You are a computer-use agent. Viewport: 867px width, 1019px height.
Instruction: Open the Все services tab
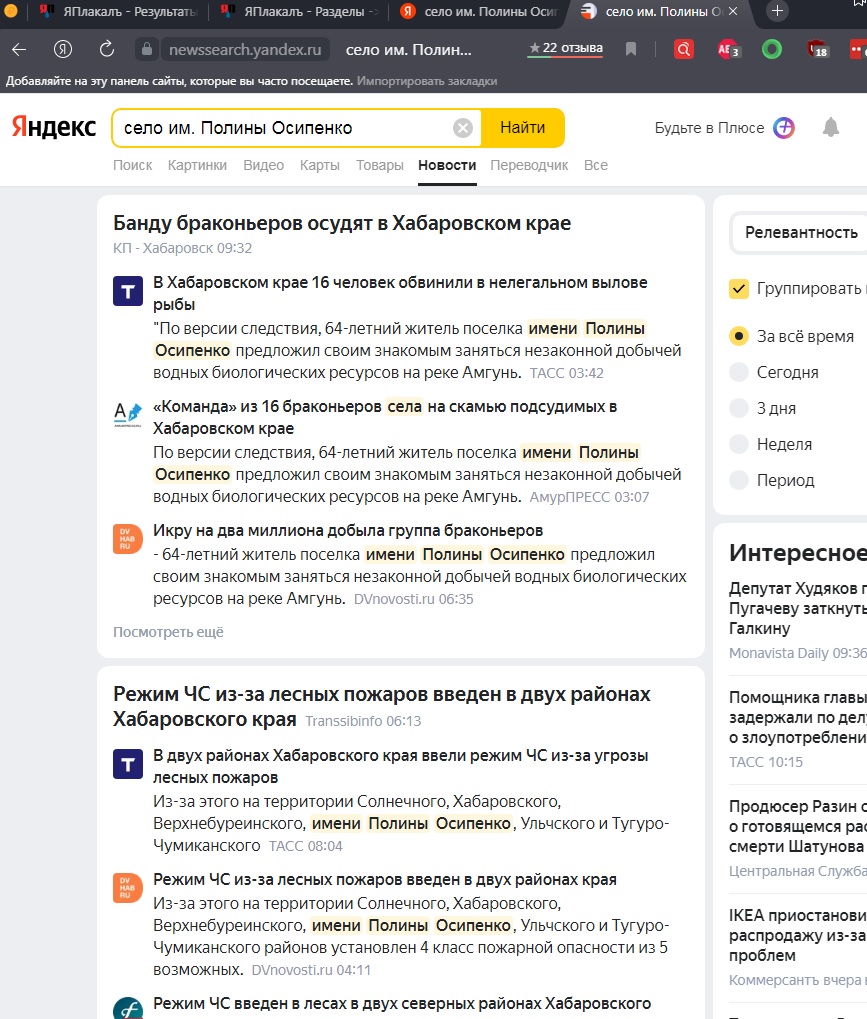click(x=596, y=165)
